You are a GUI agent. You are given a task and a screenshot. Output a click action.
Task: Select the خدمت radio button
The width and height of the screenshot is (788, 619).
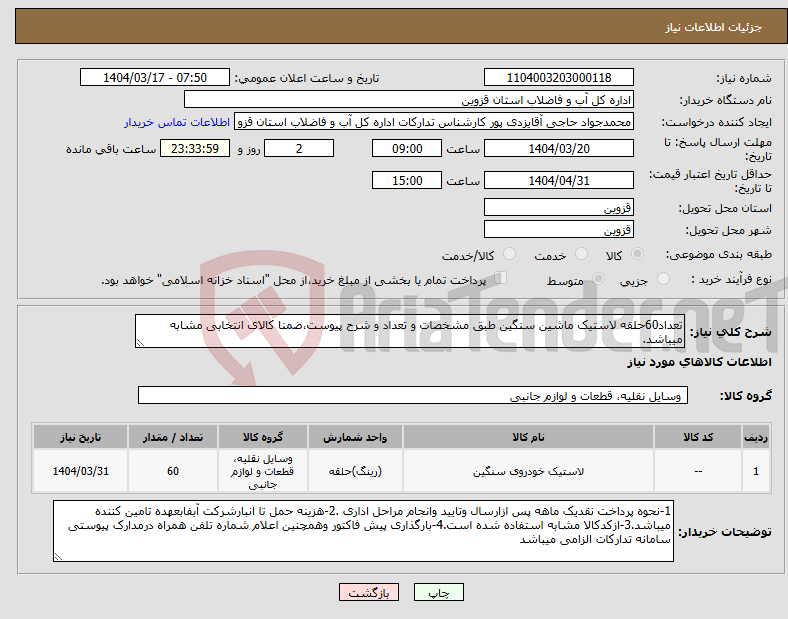[x=581, y=254]
